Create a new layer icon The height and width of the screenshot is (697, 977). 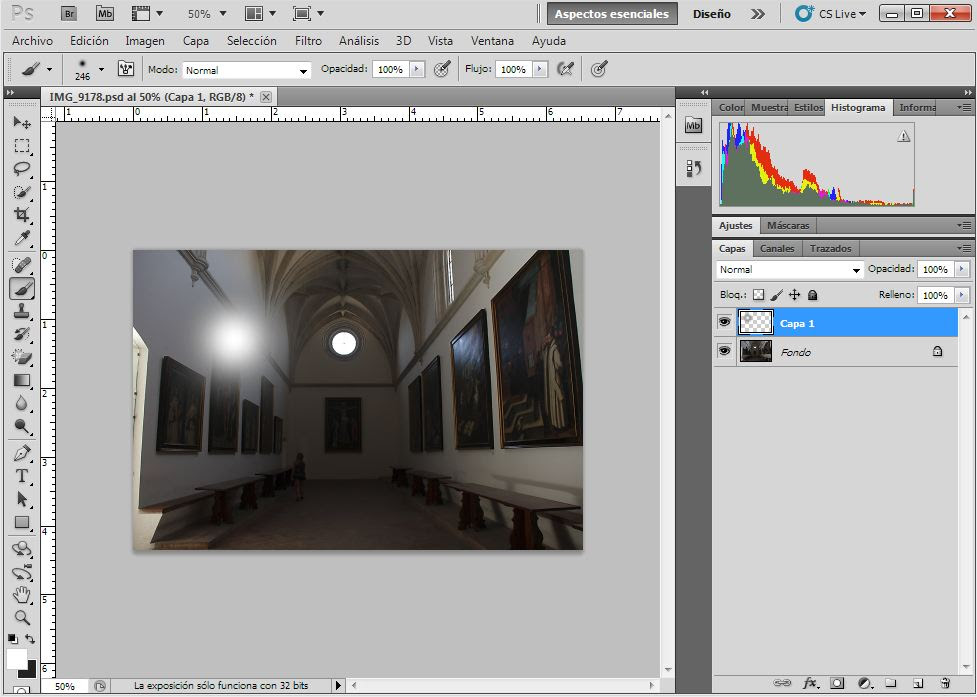pos(917,683)
